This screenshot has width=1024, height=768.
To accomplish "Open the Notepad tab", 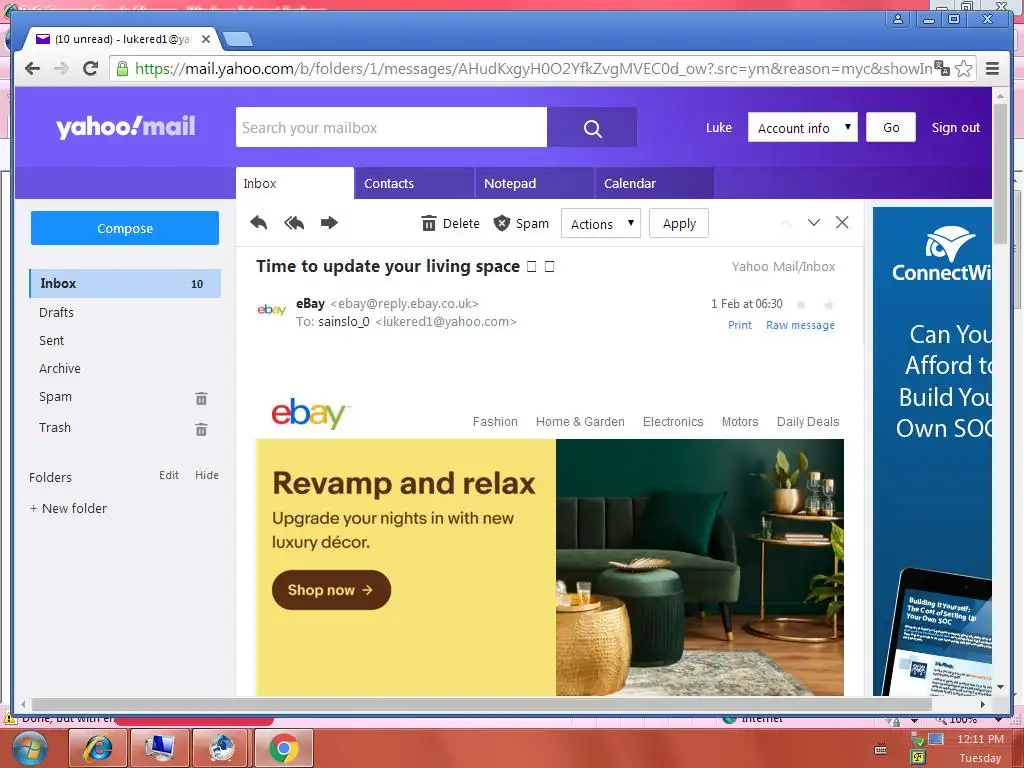I will coord(535,184).
